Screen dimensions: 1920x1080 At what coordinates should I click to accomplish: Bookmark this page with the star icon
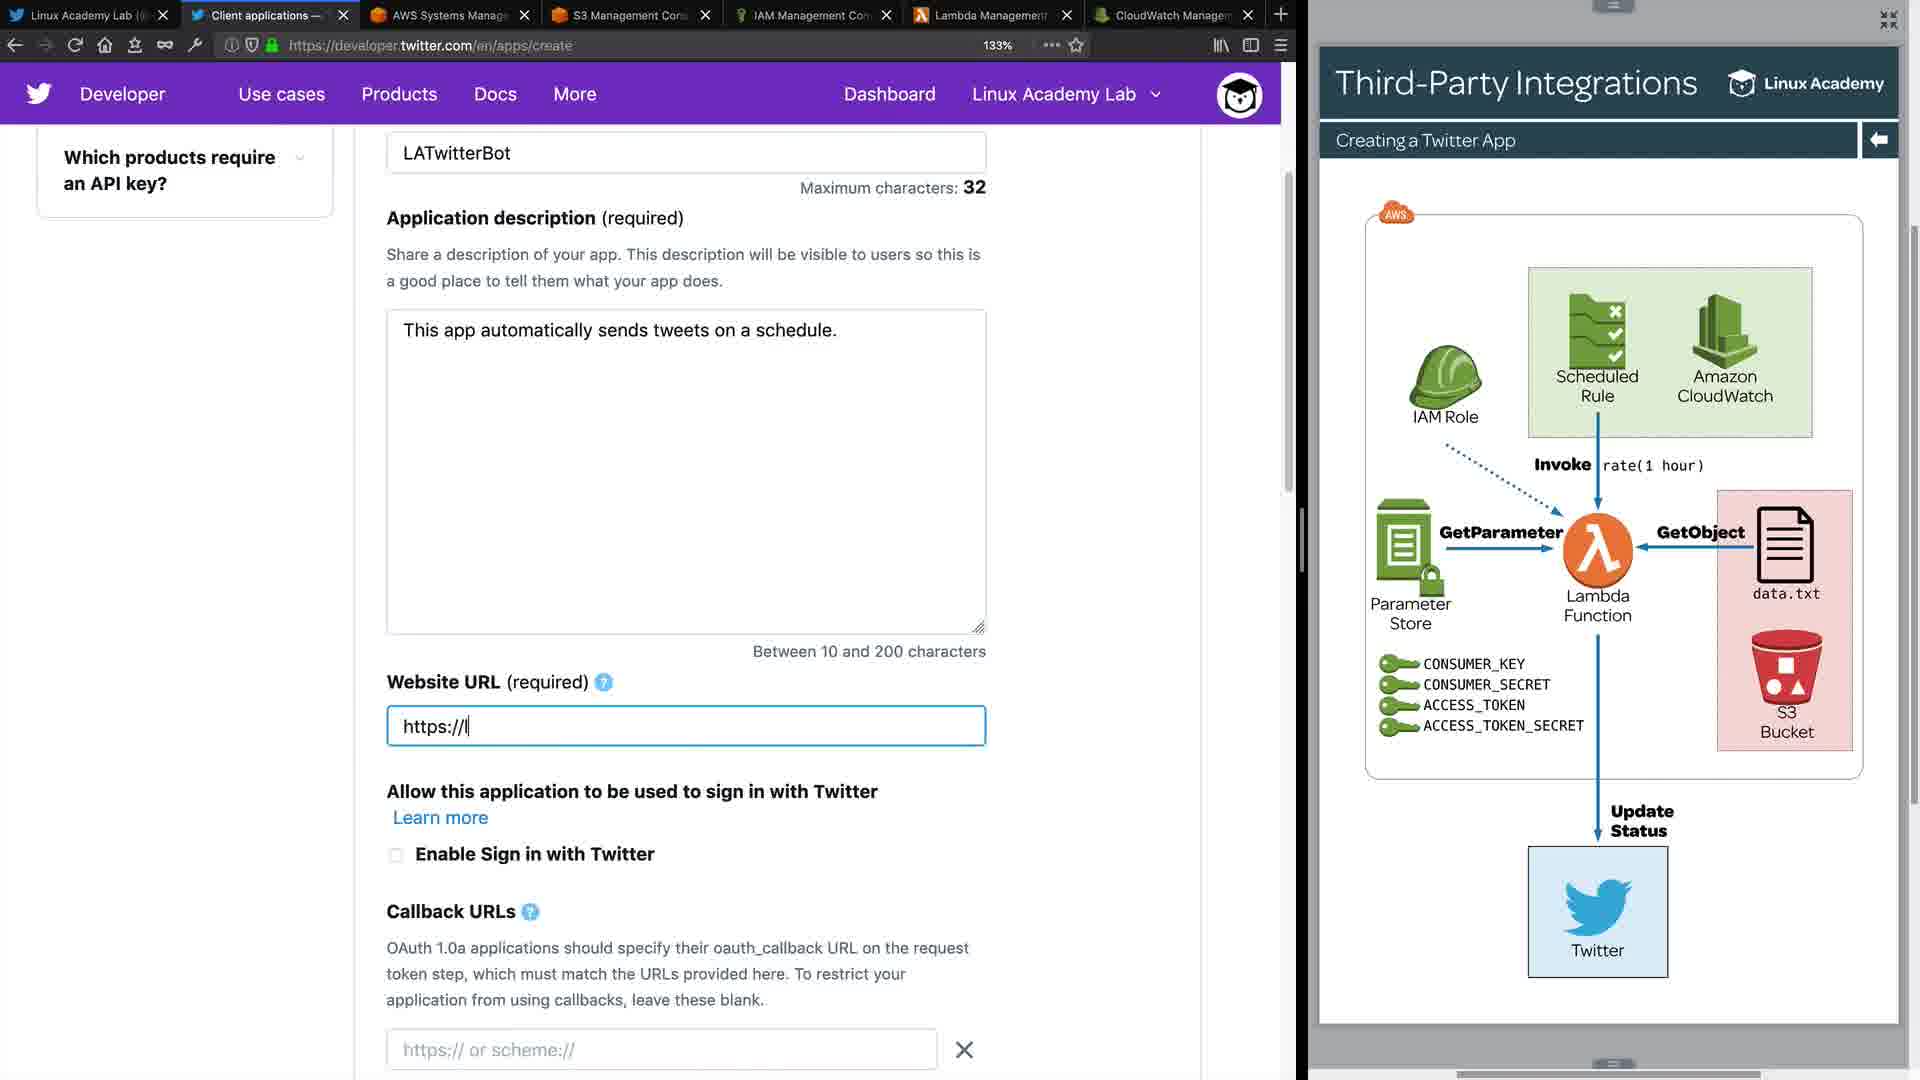(1076, 45)
